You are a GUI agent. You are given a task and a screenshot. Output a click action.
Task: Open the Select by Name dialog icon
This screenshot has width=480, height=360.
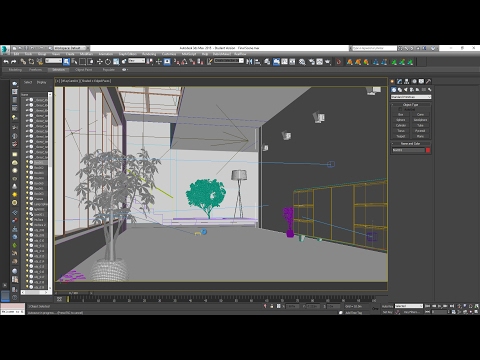[74, 62]
